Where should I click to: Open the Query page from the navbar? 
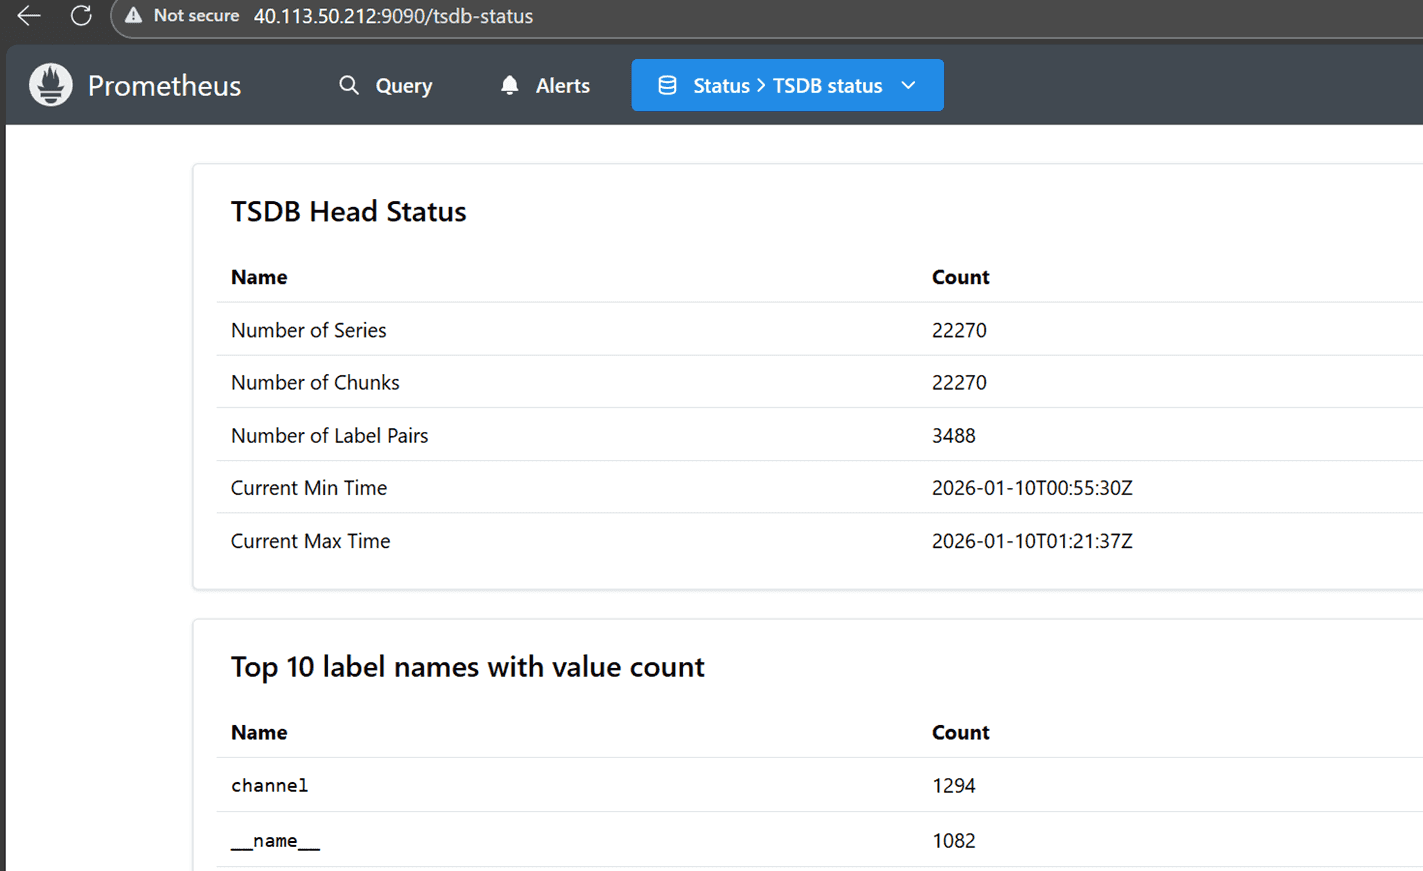(403, 86)
